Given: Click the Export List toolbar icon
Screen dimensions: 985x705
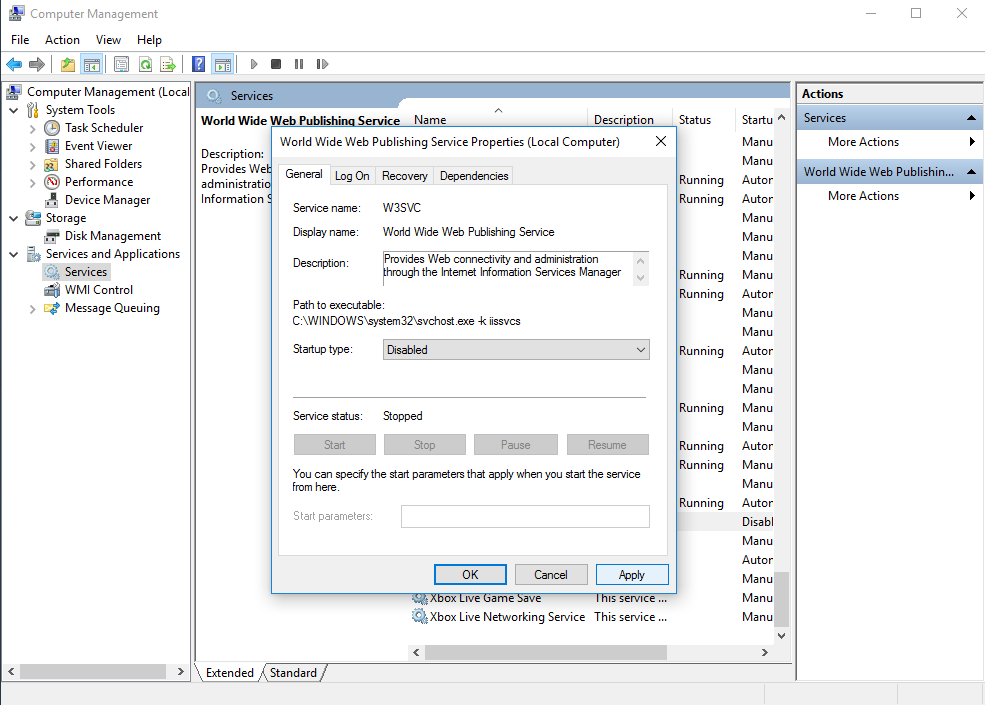Looking at the screenshot, I should (x=169, y=63).
